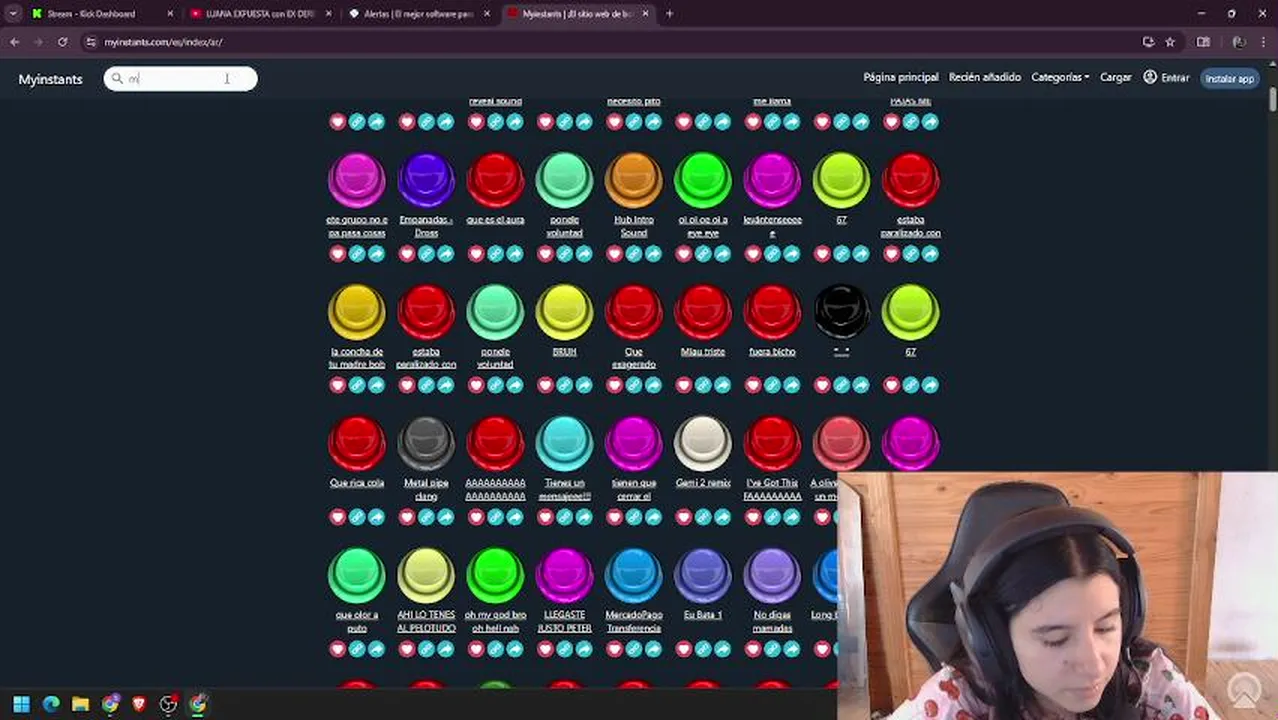
Task: Favorite the "BRUH" sound with heart
Action: pyautogui.click(x=545, y=385)
